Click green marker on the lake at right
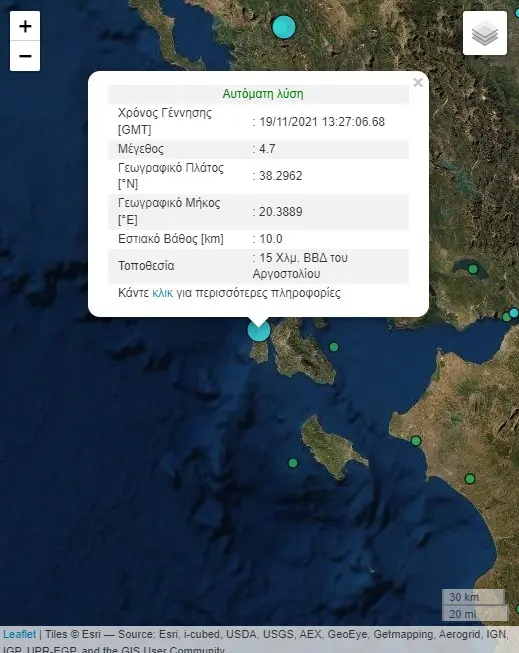The width and height of the screenshot is (519, 653). point(473,269)
